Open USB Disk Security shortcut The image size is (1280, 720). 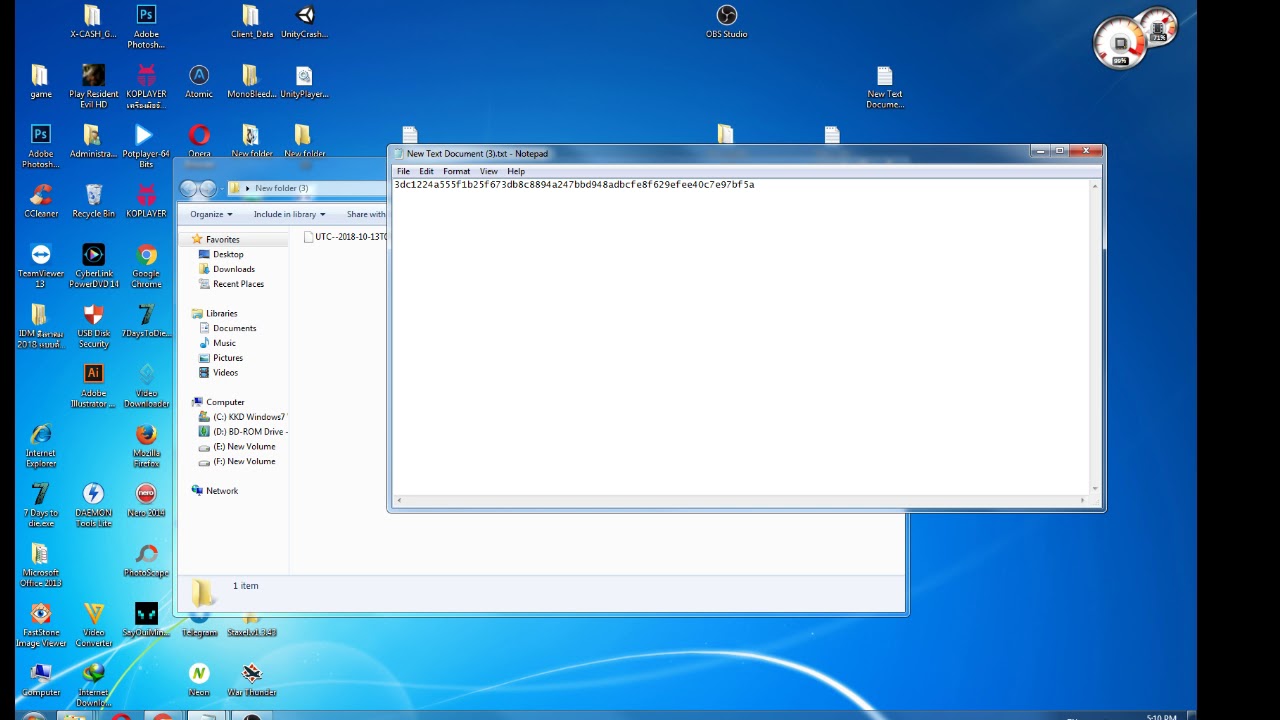pos(93,326)
